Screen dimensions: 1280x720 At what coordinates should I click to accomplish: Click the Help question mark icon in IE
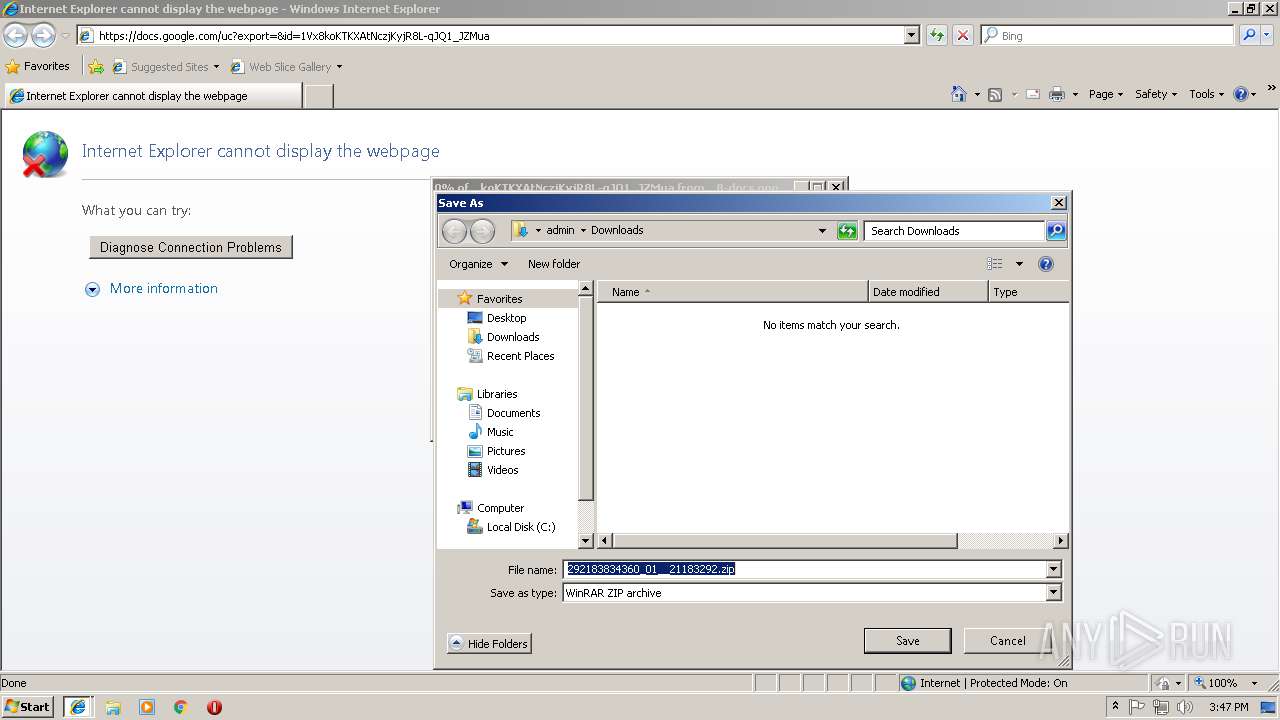(1241, 94)
